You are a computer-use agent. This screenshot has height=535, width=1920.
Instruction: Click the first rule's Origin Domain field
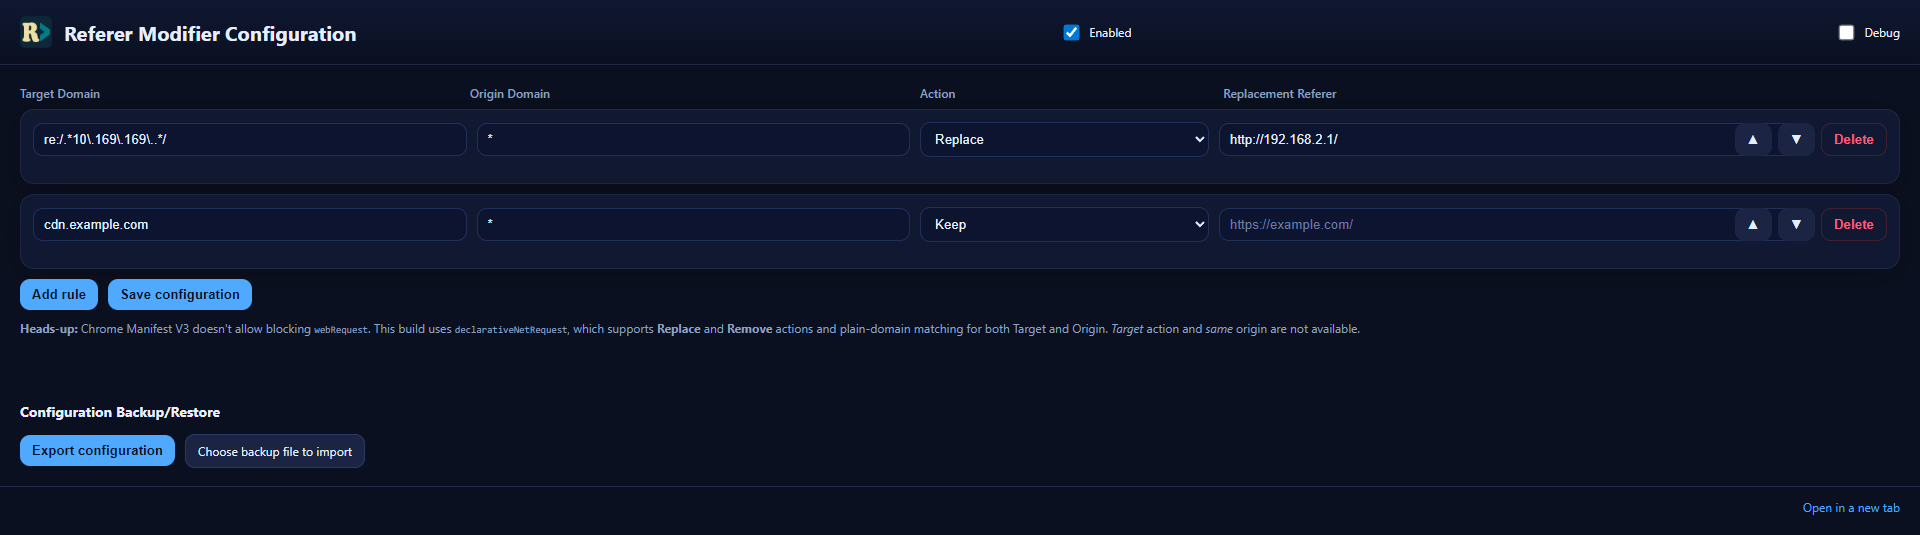click(x=693, y=140)
